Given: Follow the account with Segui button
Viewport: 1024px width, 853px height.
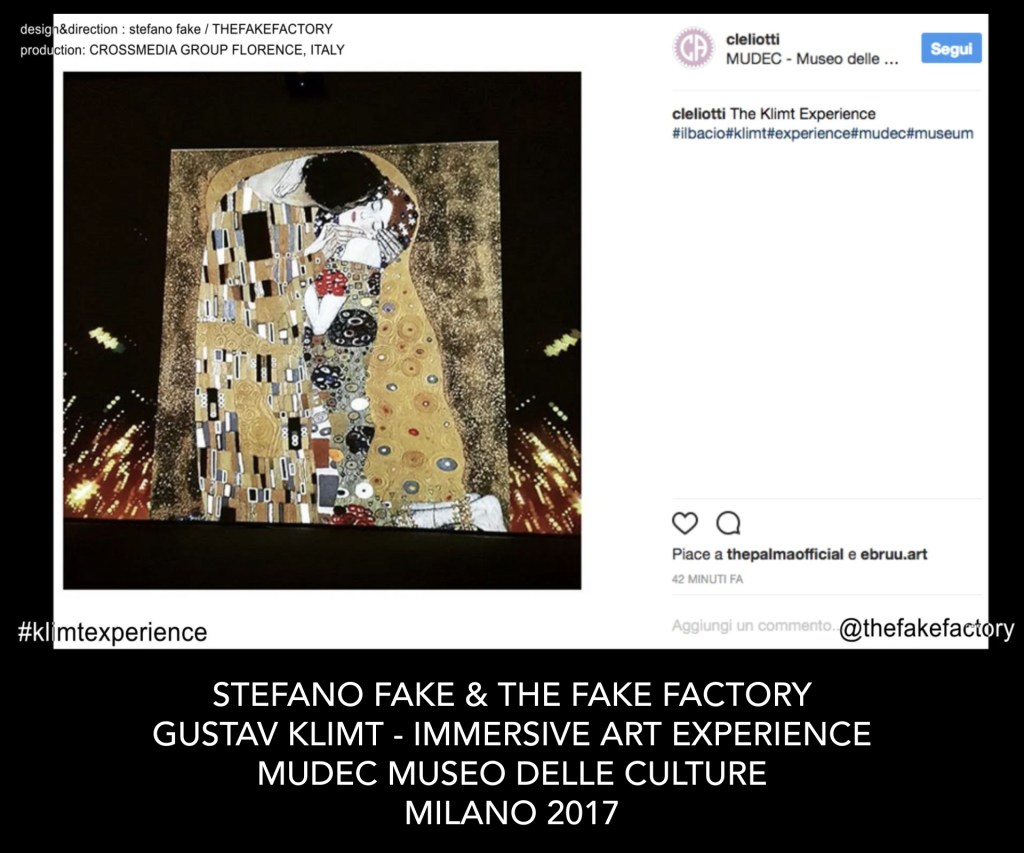Looking at the screenshot, I should tap(951, 48).
